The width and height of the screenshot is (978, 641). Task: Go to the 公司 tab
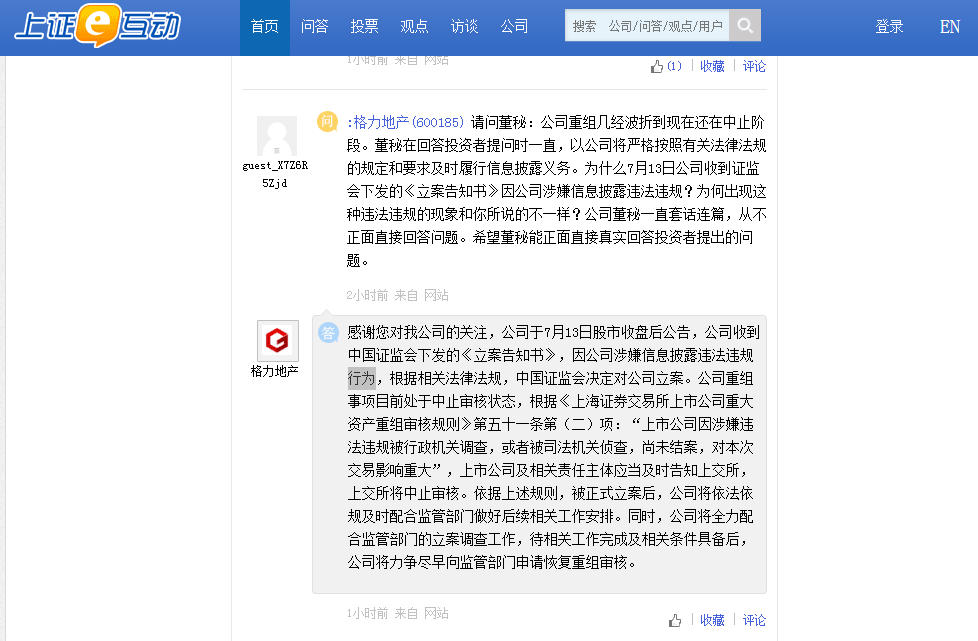(x=514, y=27)
